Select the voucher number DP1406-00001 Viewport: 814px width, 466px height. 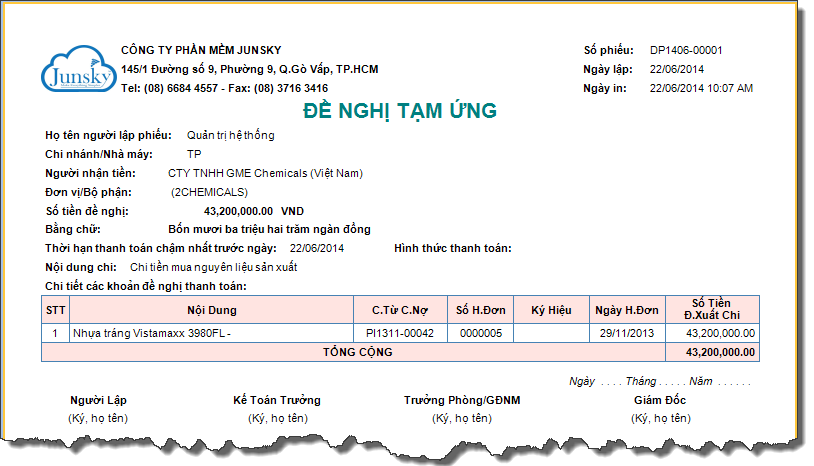(686, 50)
